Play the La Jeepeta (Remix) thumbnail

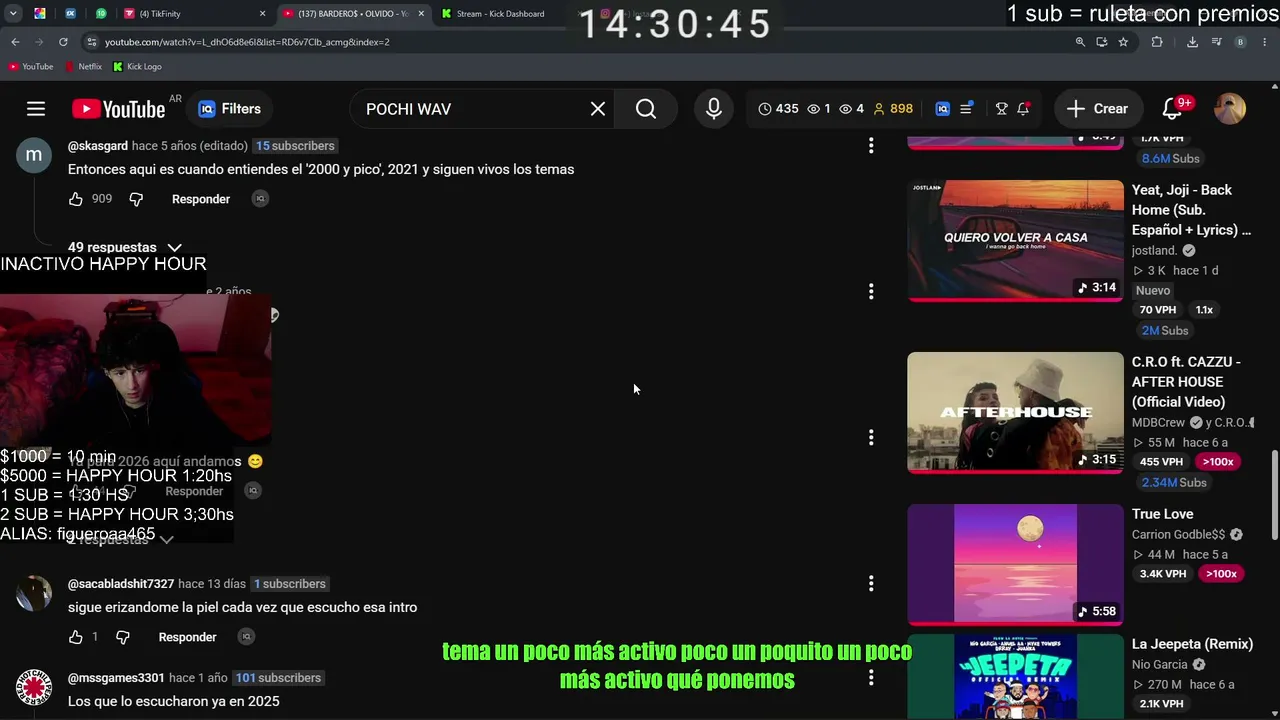coord(1015,677)
